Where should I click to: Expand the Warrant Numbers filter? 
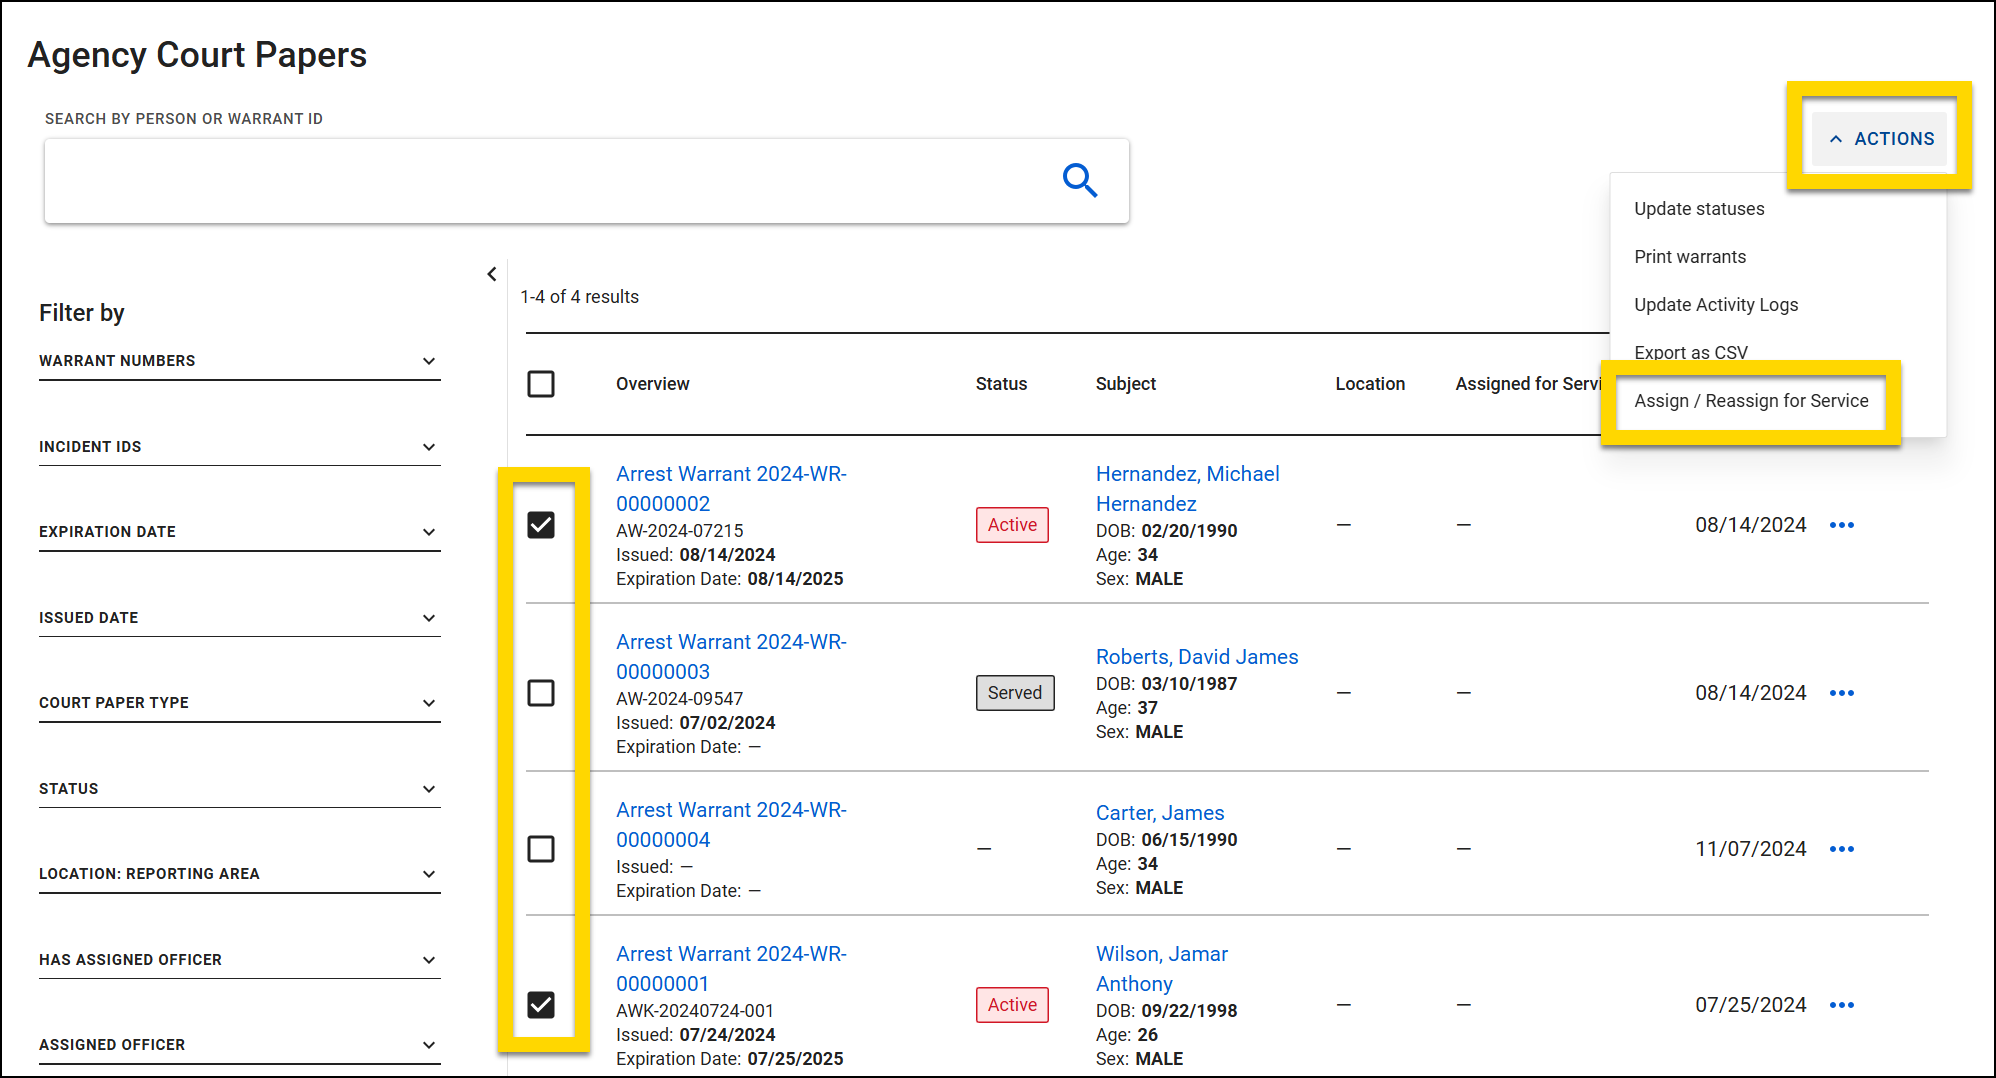click(429, 361)
